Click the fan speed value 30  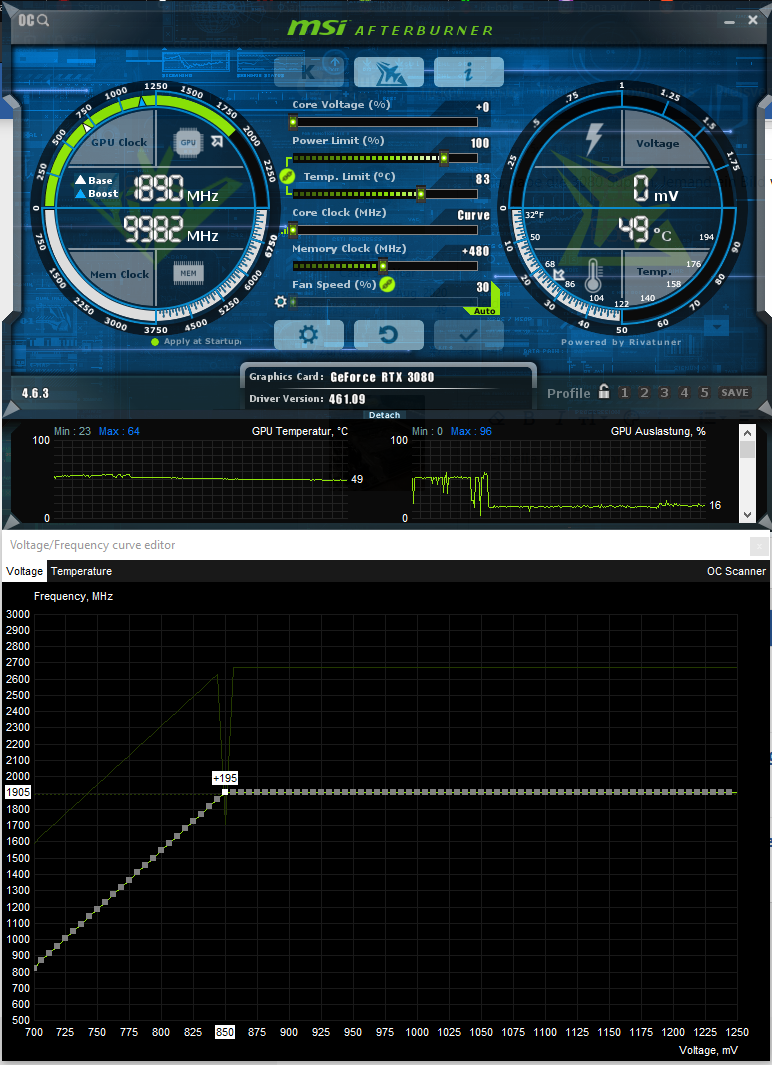[483, 287]
